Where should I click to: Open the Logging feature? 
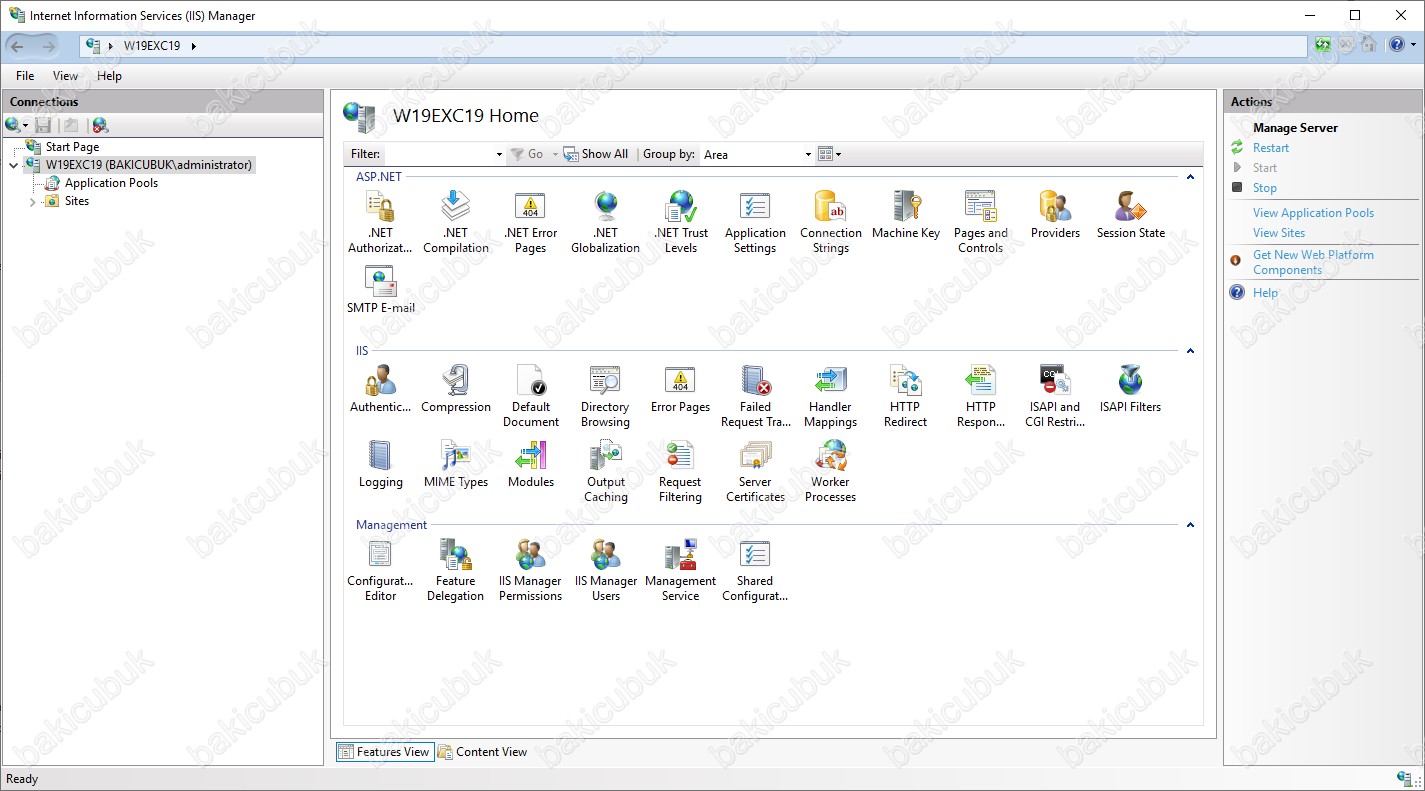click(x=380, y=464)
